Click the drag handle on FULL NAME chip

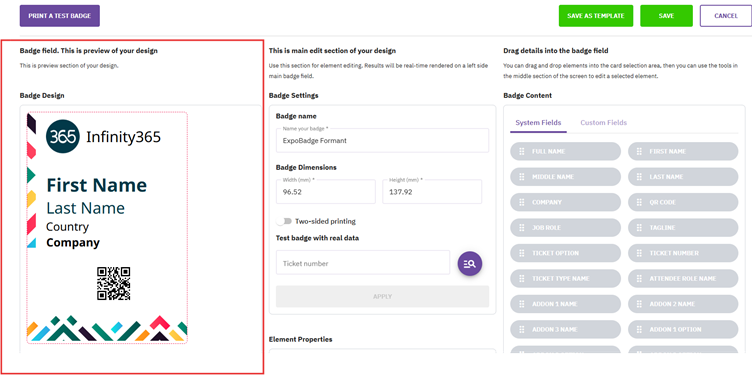(x=521, y=152)
